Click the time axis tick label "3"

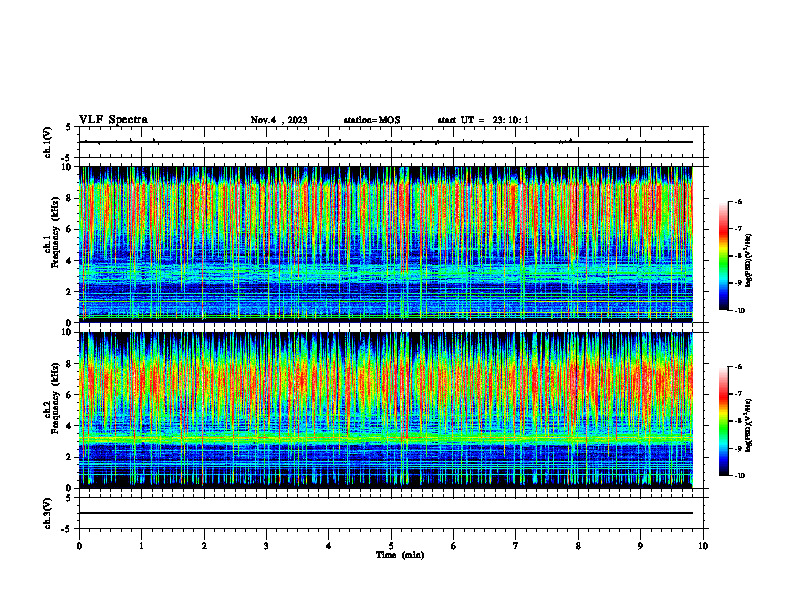click(266, 546)
